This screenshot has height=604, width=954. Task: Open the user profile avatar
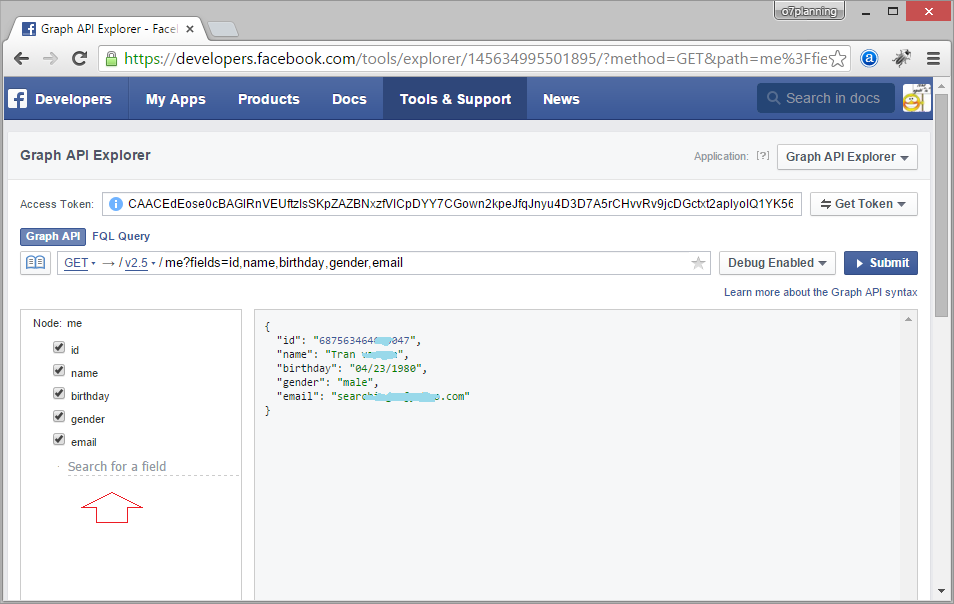pyautogui.click(x=916, y=98)
